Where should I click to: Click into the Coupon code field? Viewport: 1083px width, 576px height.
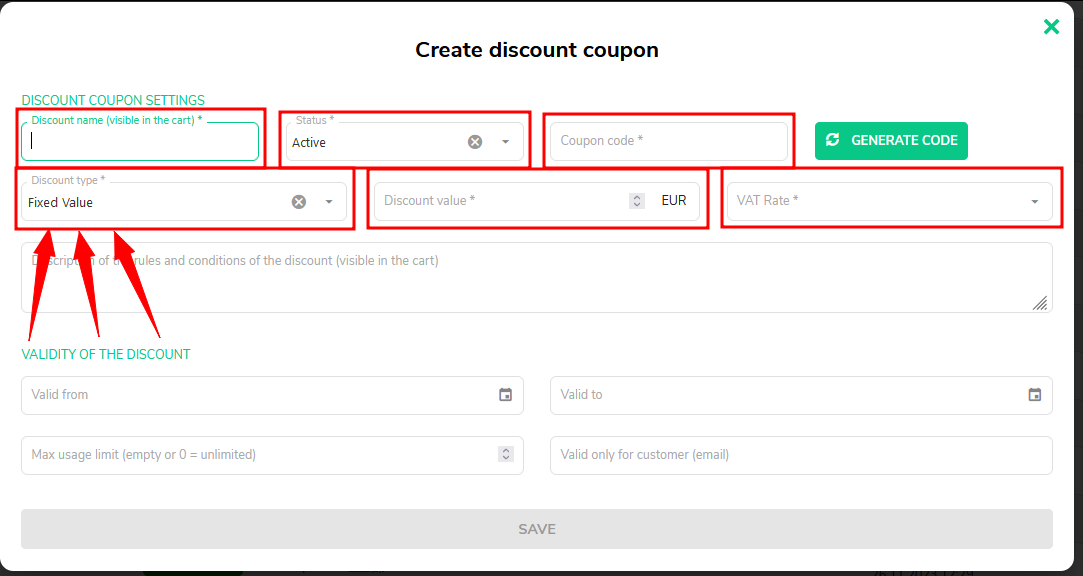click(669, 141)
